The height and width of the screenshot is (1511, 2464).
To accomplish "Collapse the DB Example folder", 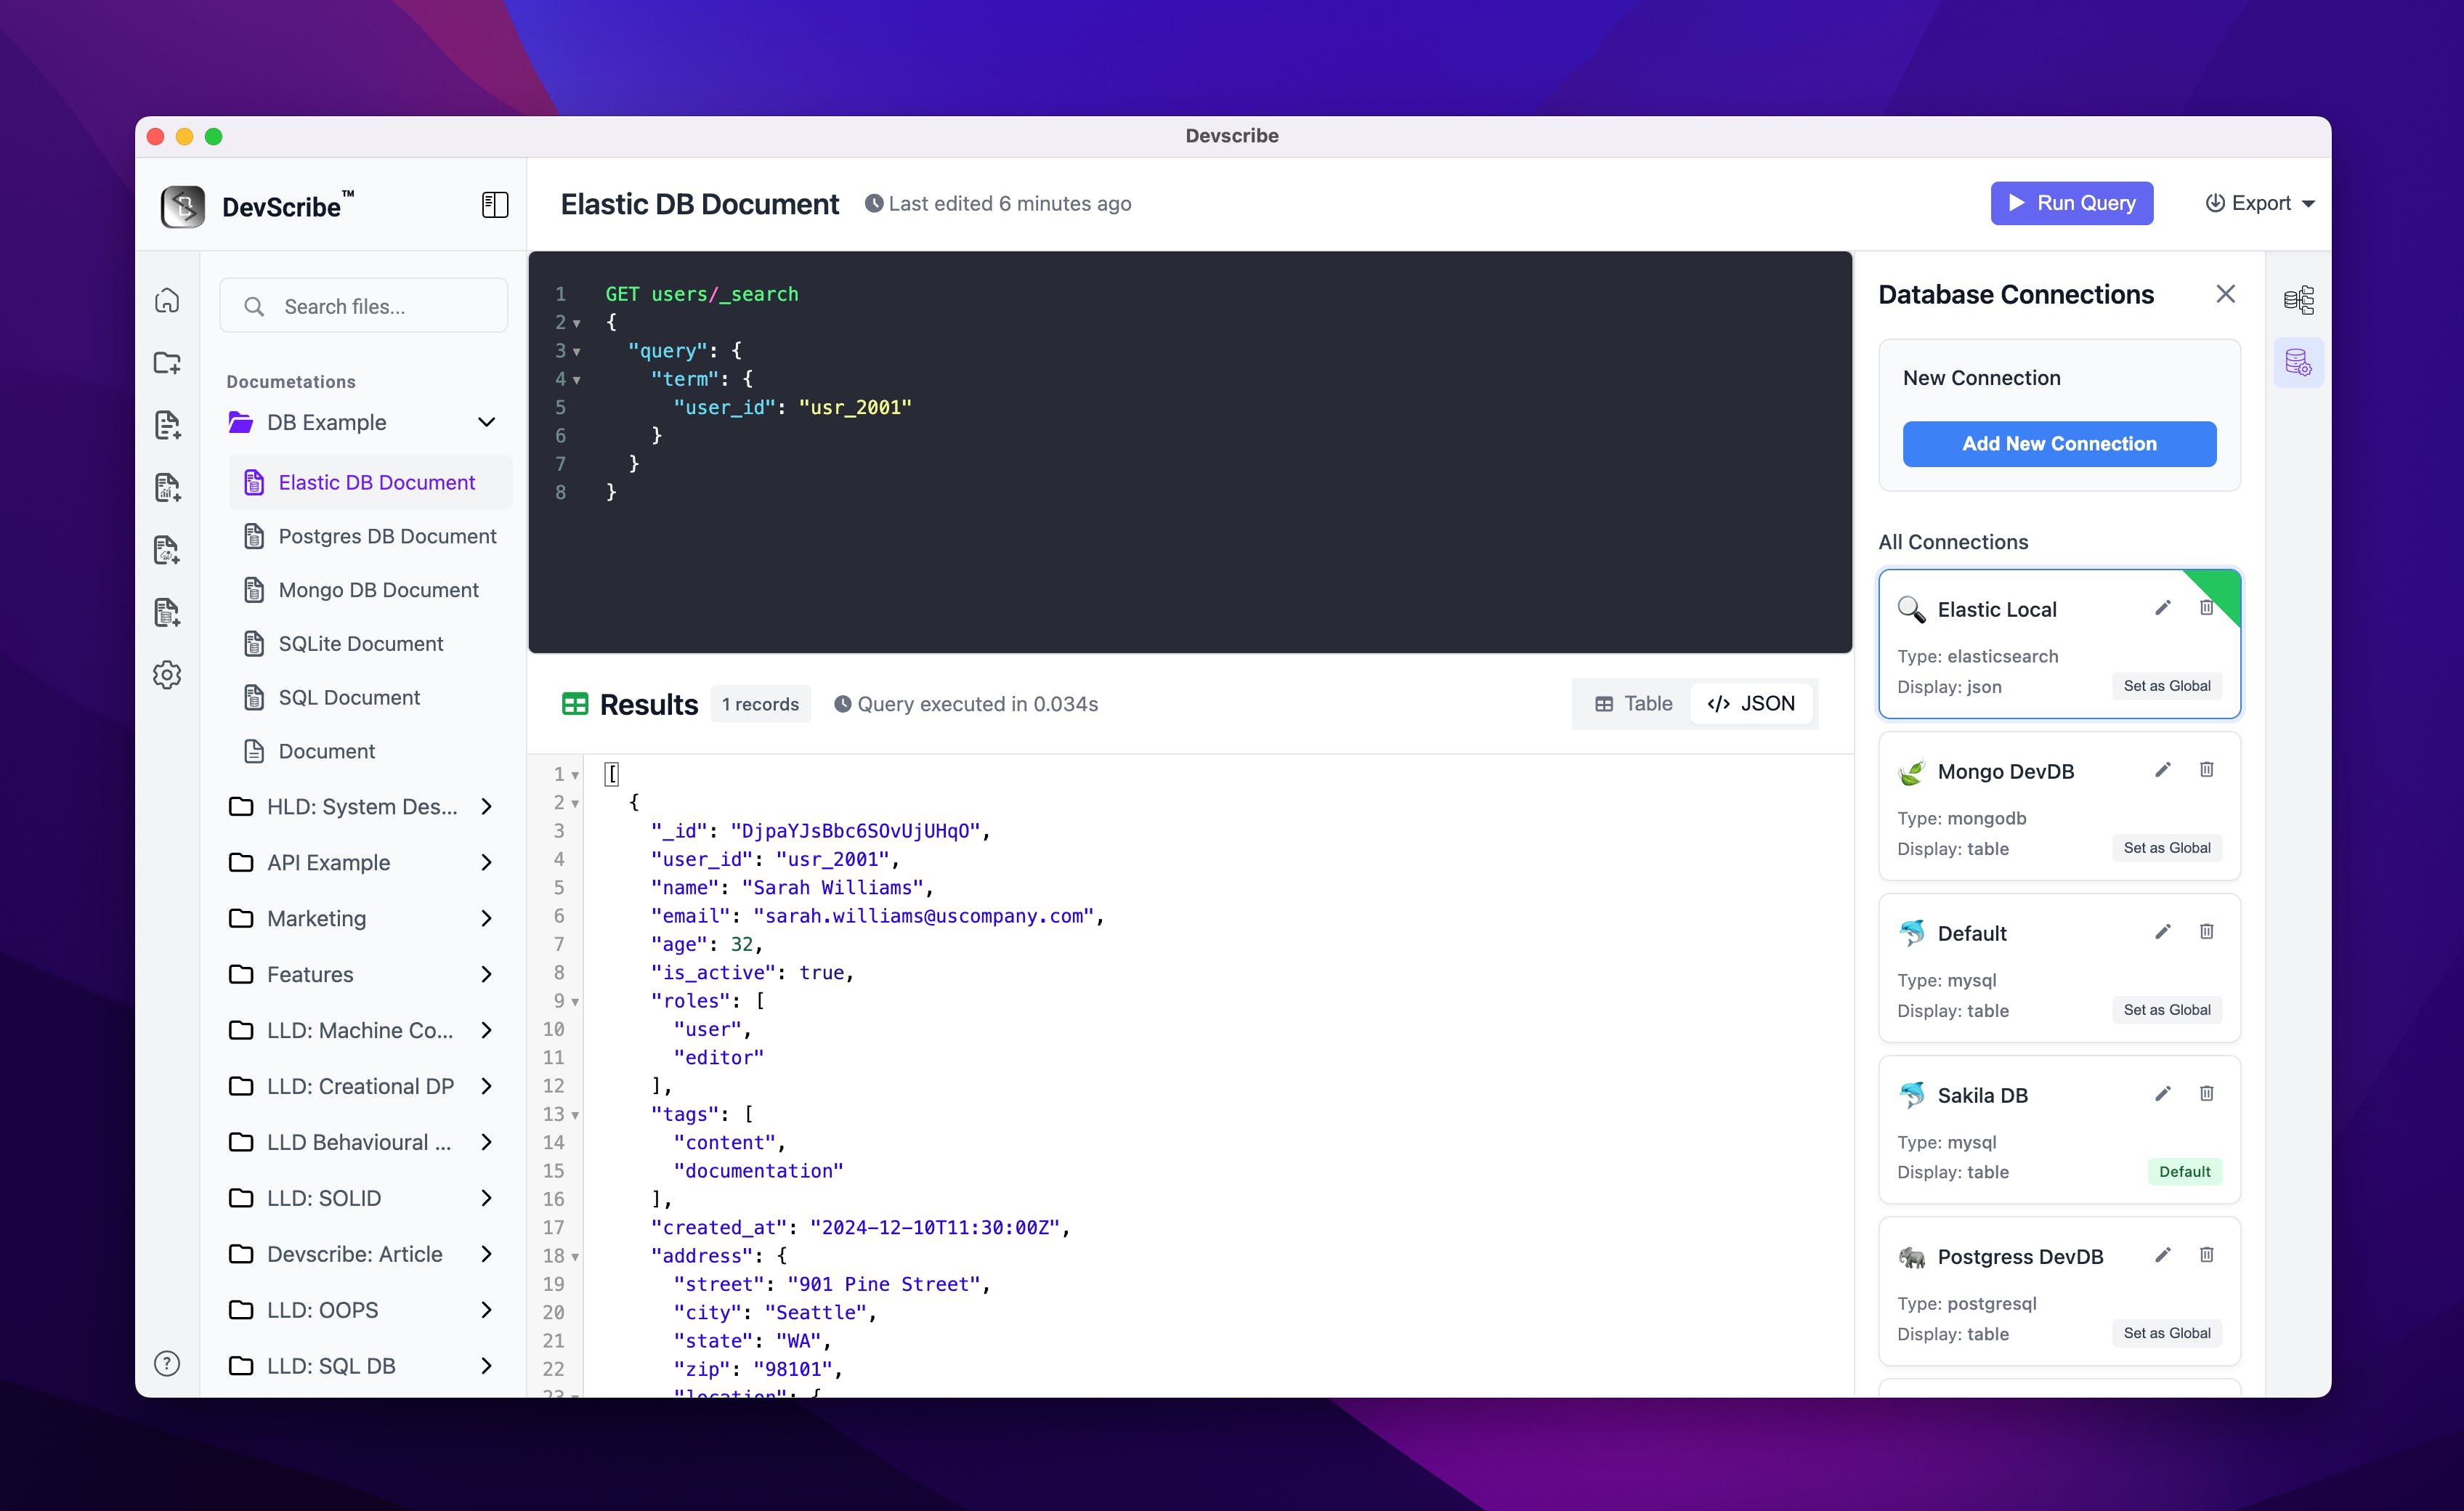I will (x=486, y=422).
